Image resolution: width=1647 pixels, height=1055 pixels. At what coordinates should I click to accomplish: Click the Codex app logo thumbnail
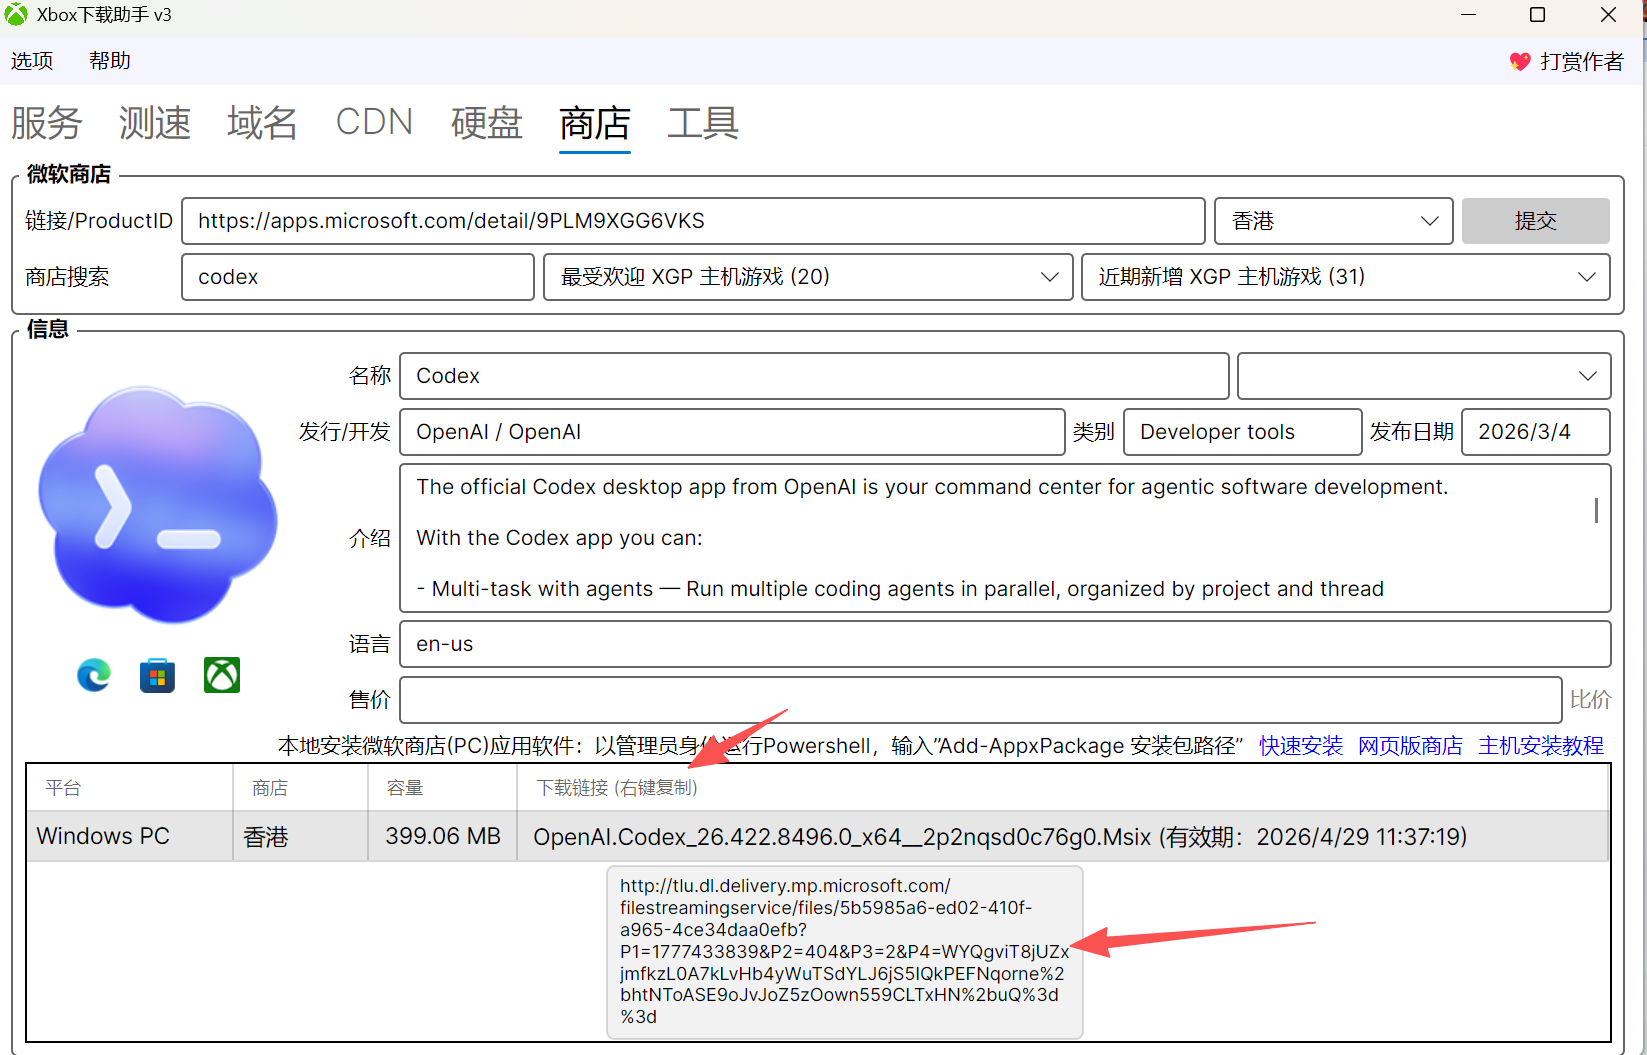pos(158,505)
